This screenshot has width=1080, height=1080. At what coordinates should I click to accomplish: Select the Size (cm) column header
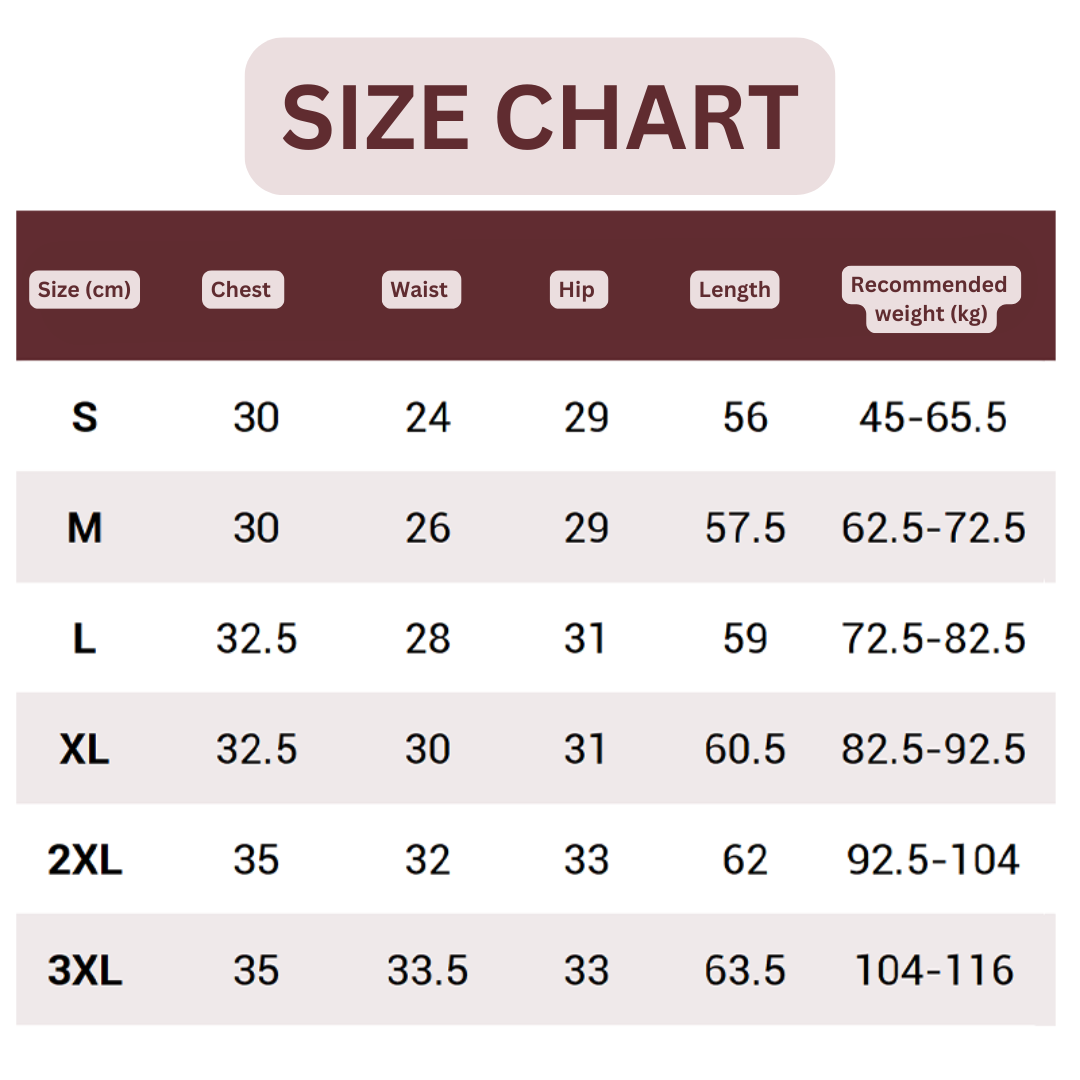84,290
